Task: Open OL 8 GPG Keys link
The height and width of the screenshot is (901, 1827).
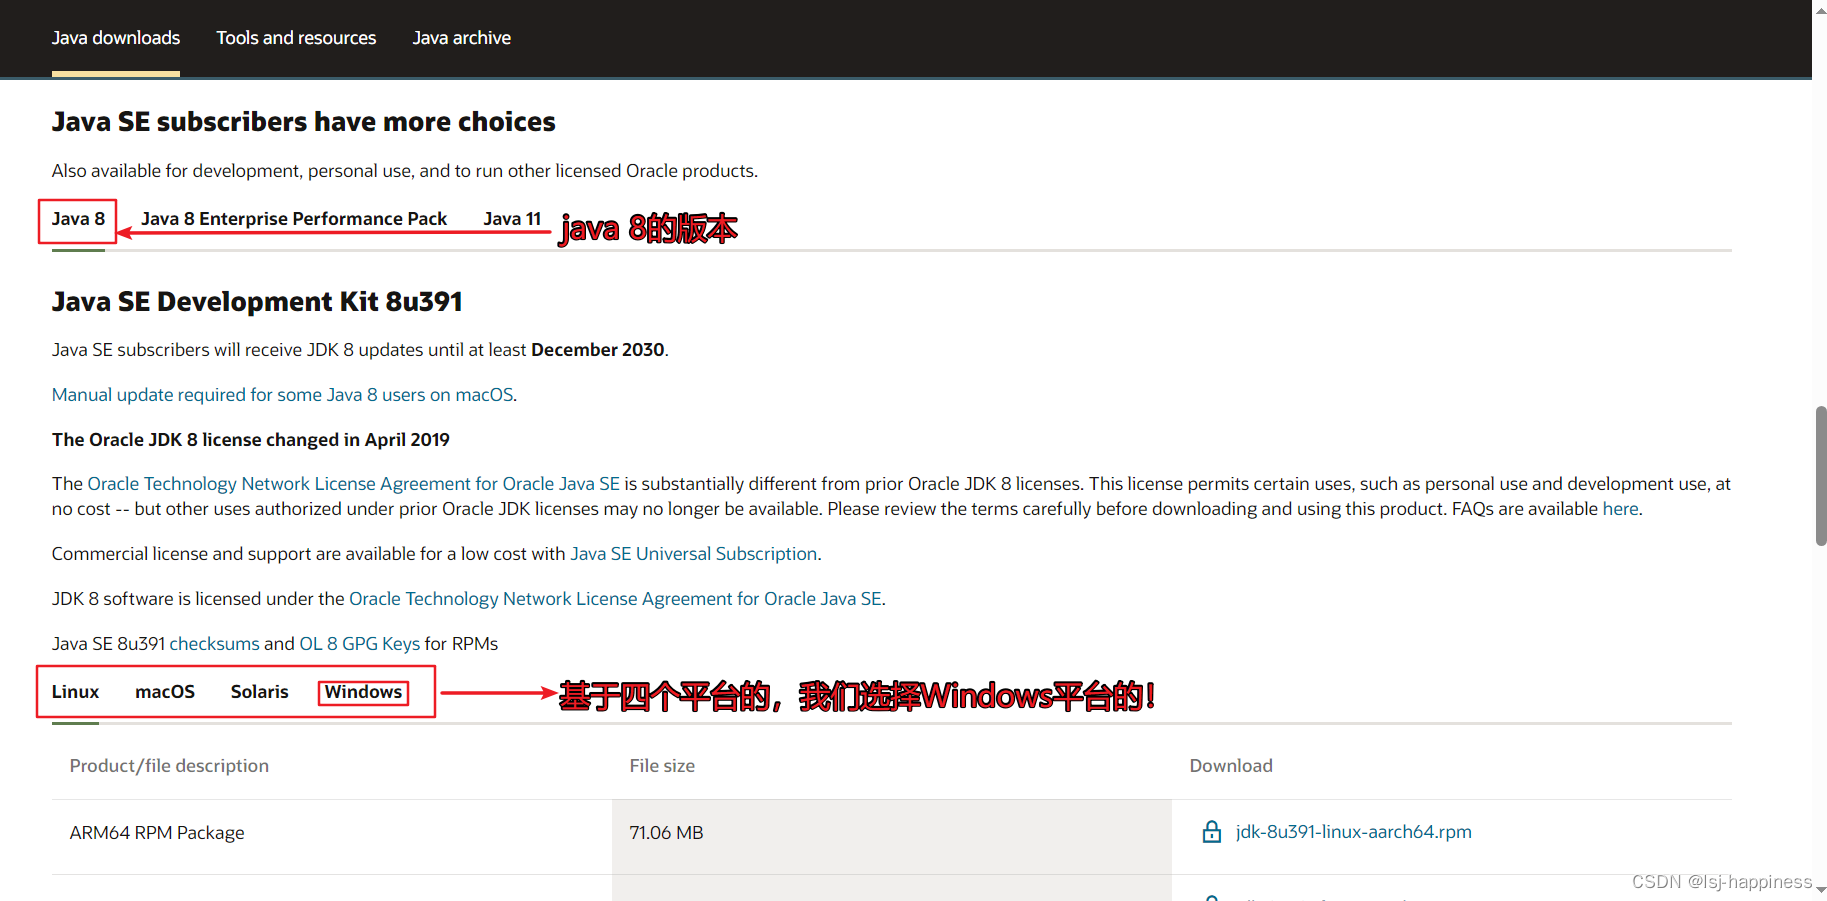Action: 360,644
